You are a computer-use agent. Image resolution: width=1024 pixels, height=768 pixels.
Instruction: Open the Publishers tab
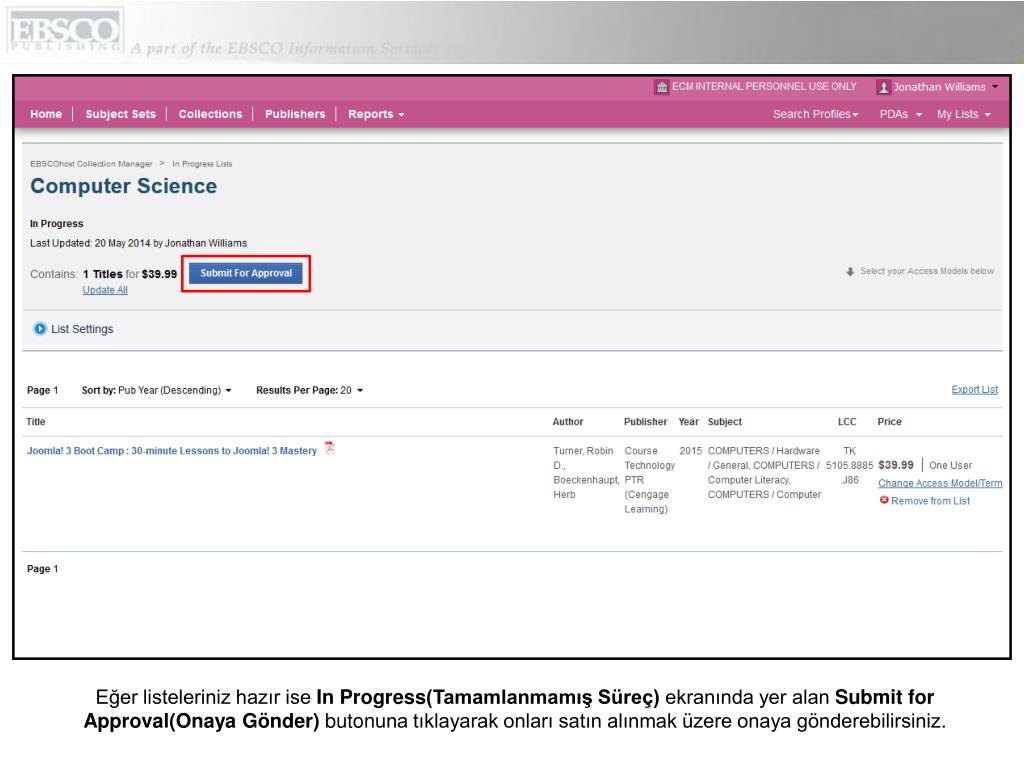(x=295, y=114)
